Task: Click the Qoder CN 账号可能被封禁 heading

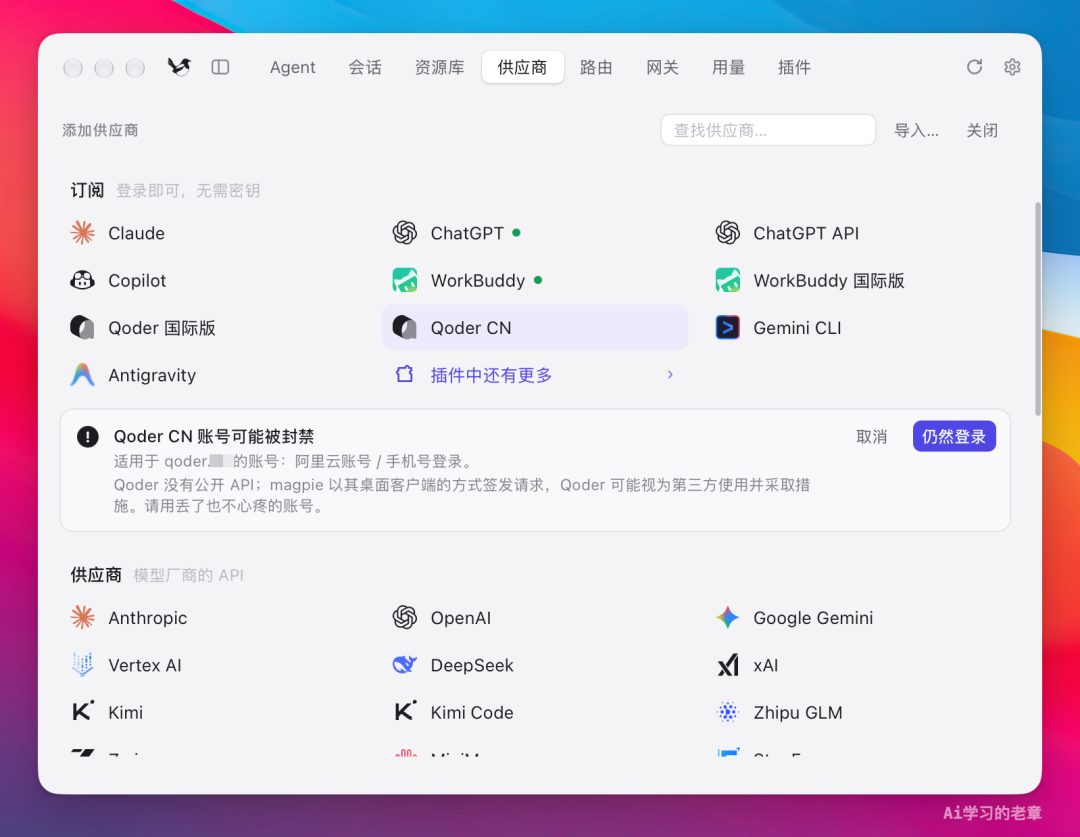Action: tap(214, 436)
